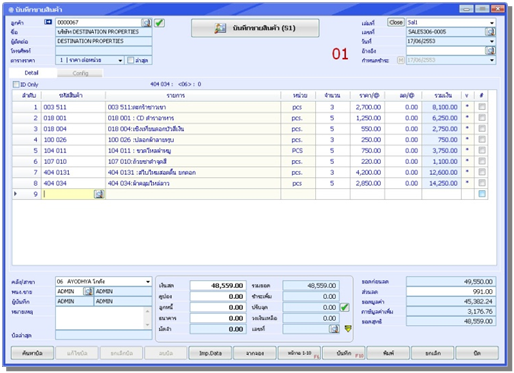Click net total value 48,559.00 at bottom right
Image resolution: width=514 pixels, height=373 pixels.
451,321
